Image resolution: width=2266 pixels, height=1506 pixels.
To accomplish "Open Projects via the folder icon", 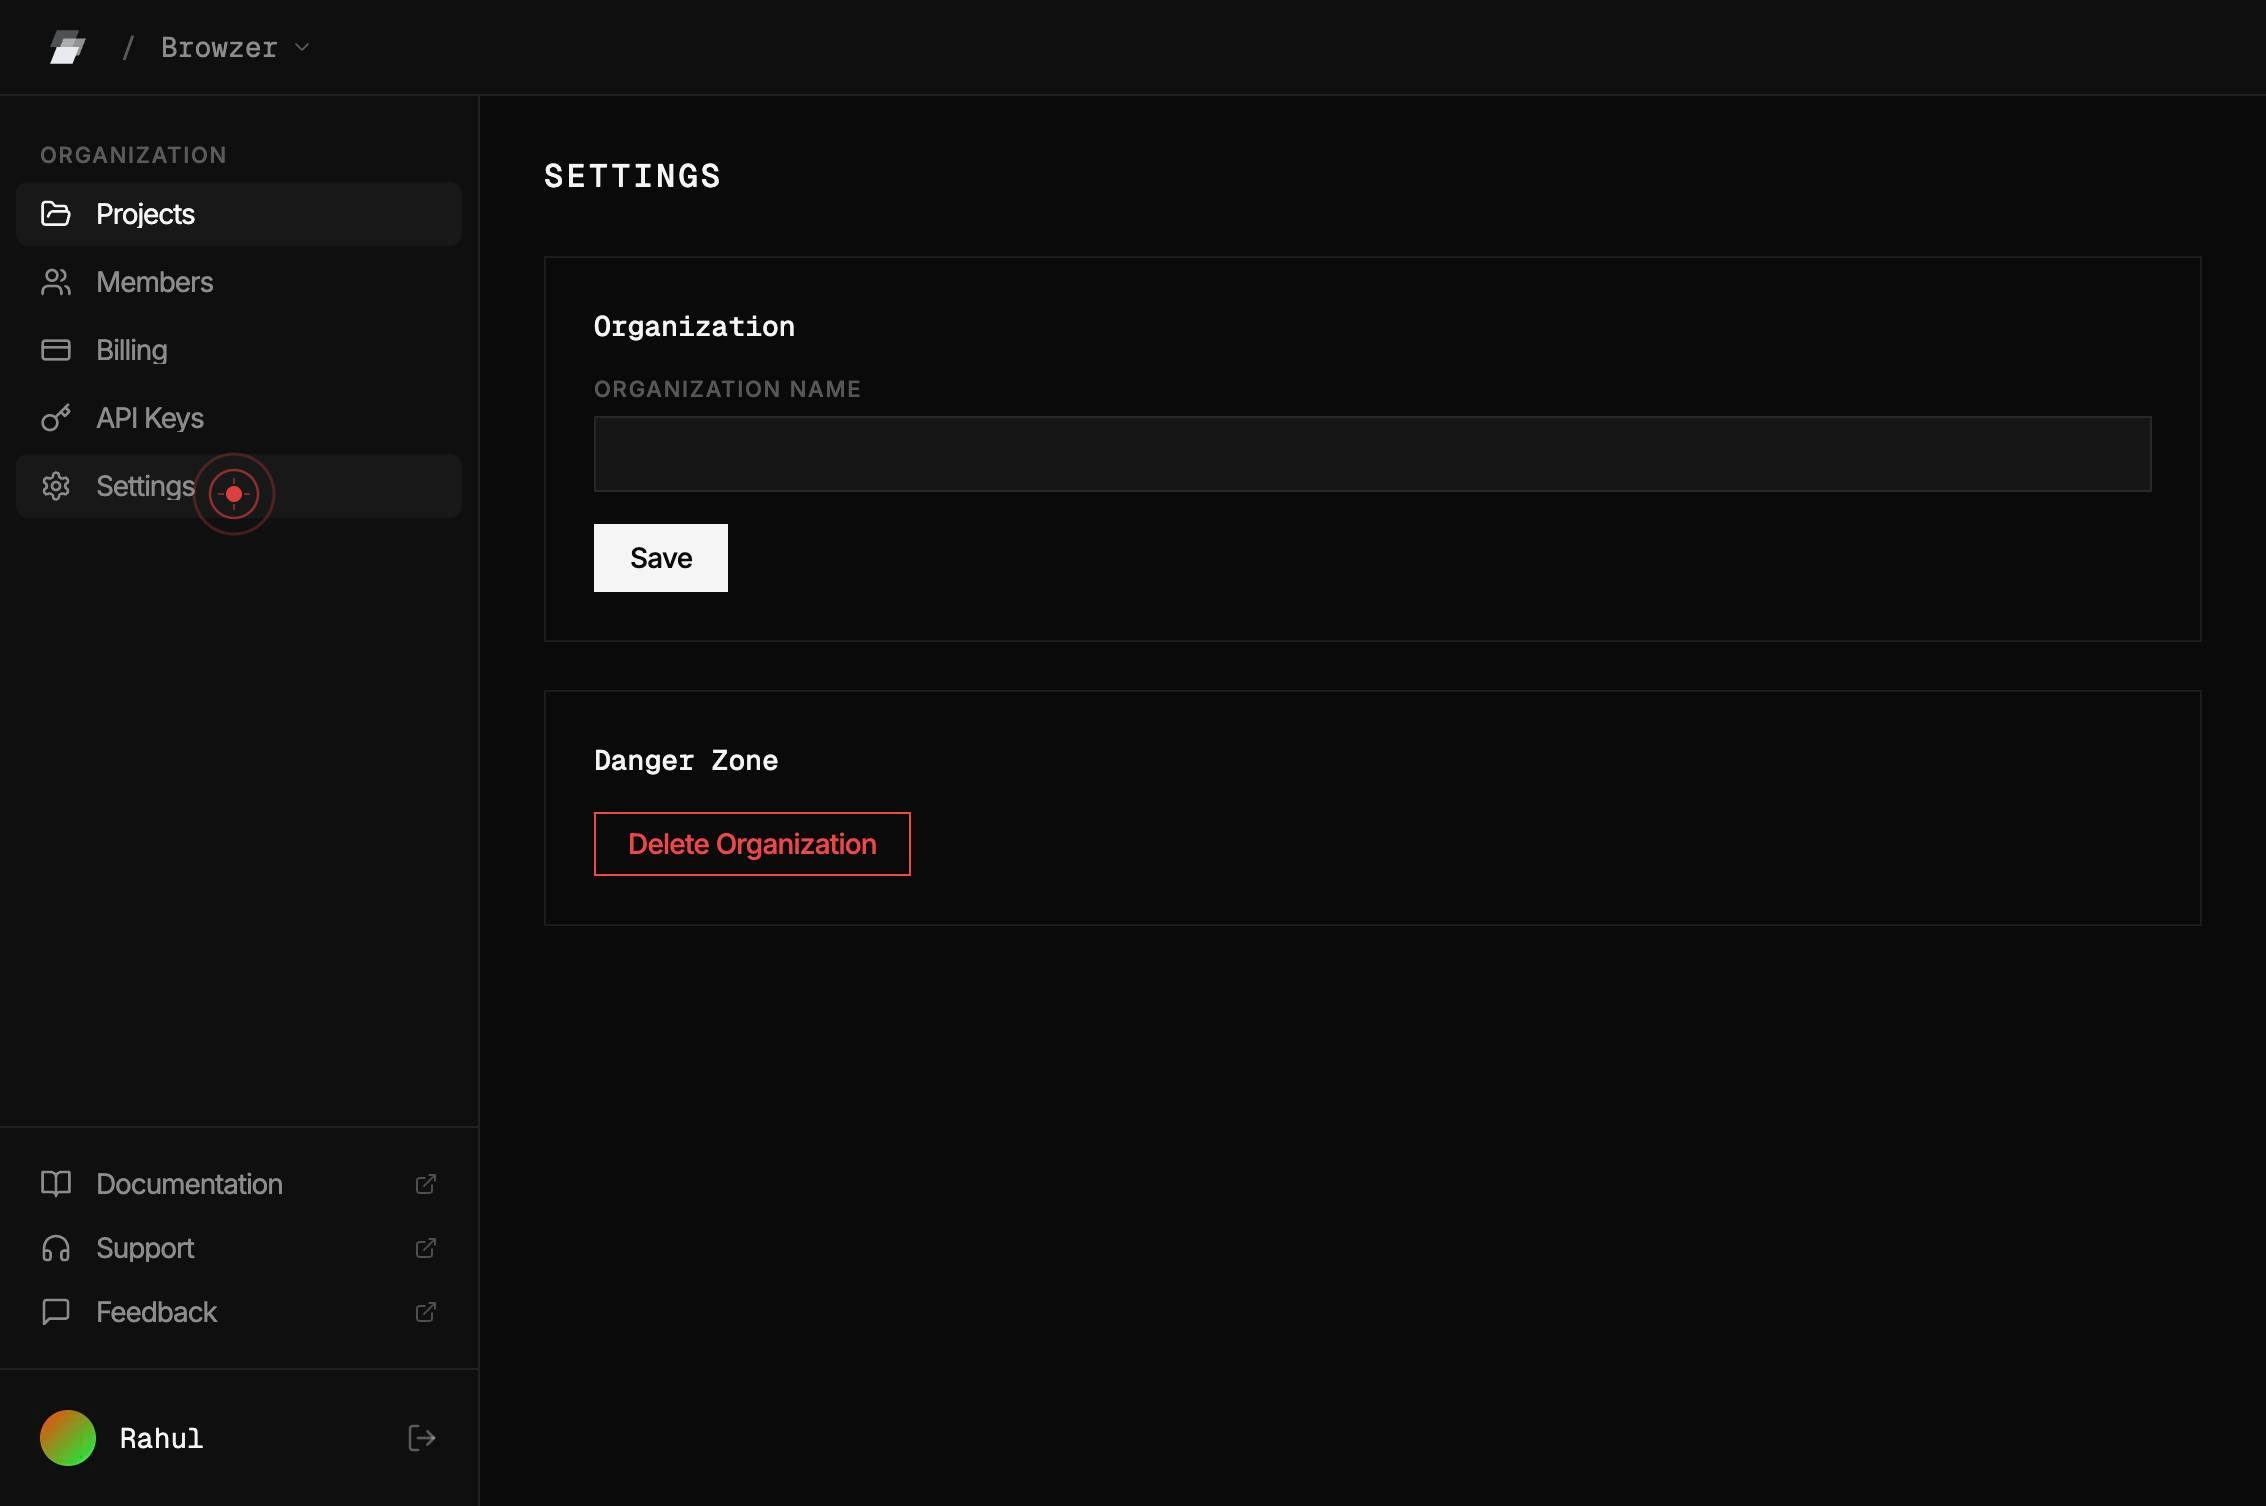I will pyautogui.click(x=56, y=214).
